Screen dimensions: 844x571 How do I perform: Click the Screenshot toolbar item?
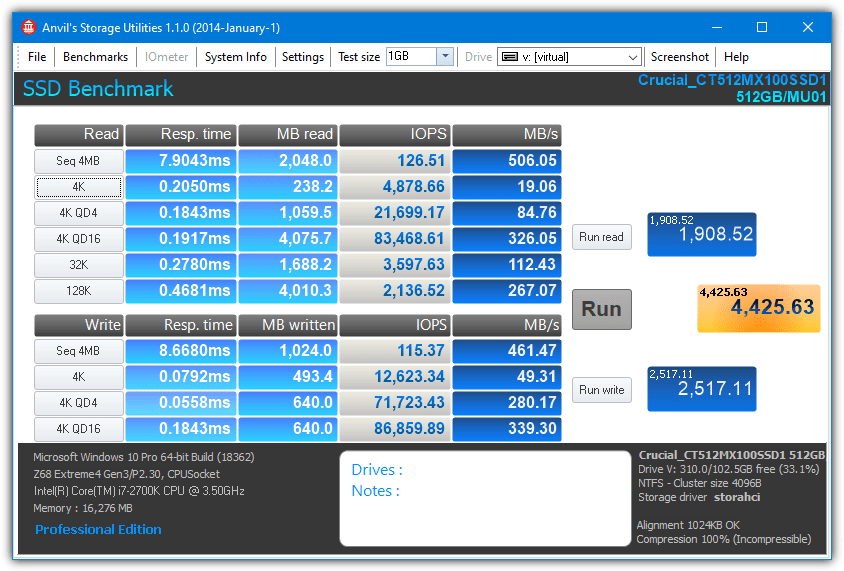(679, 57)
